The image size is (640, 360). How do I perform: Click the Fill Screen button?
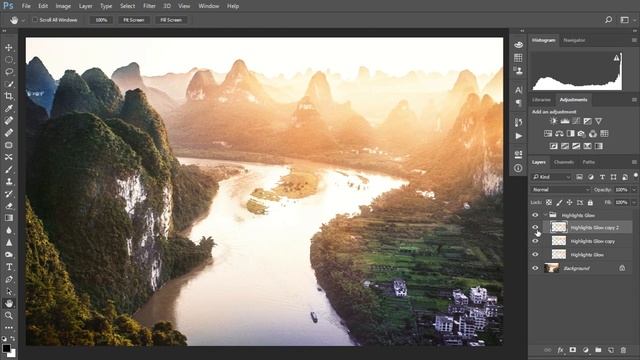click(x=171, y=20)
